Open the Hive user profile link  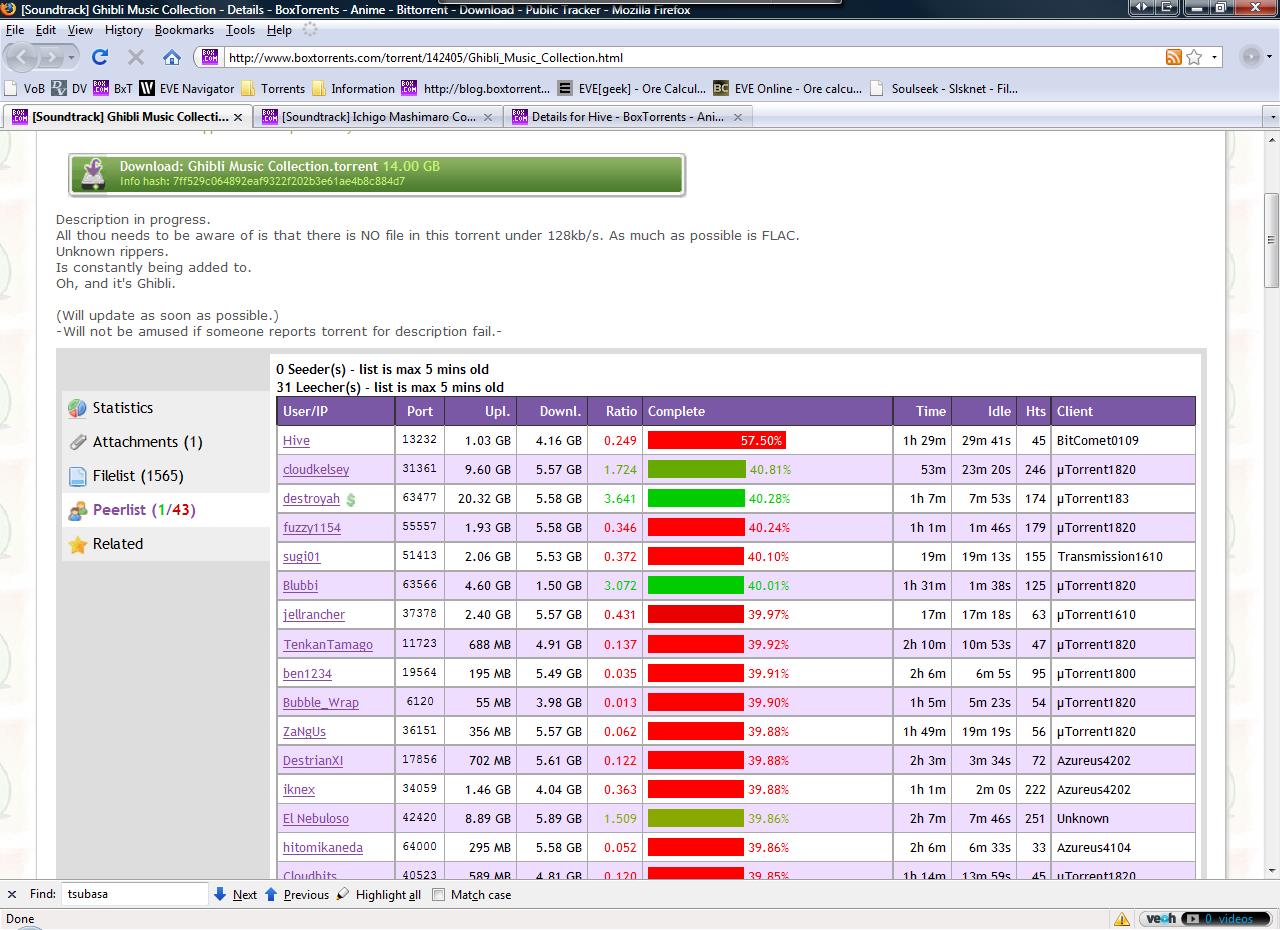click(296, 441)
